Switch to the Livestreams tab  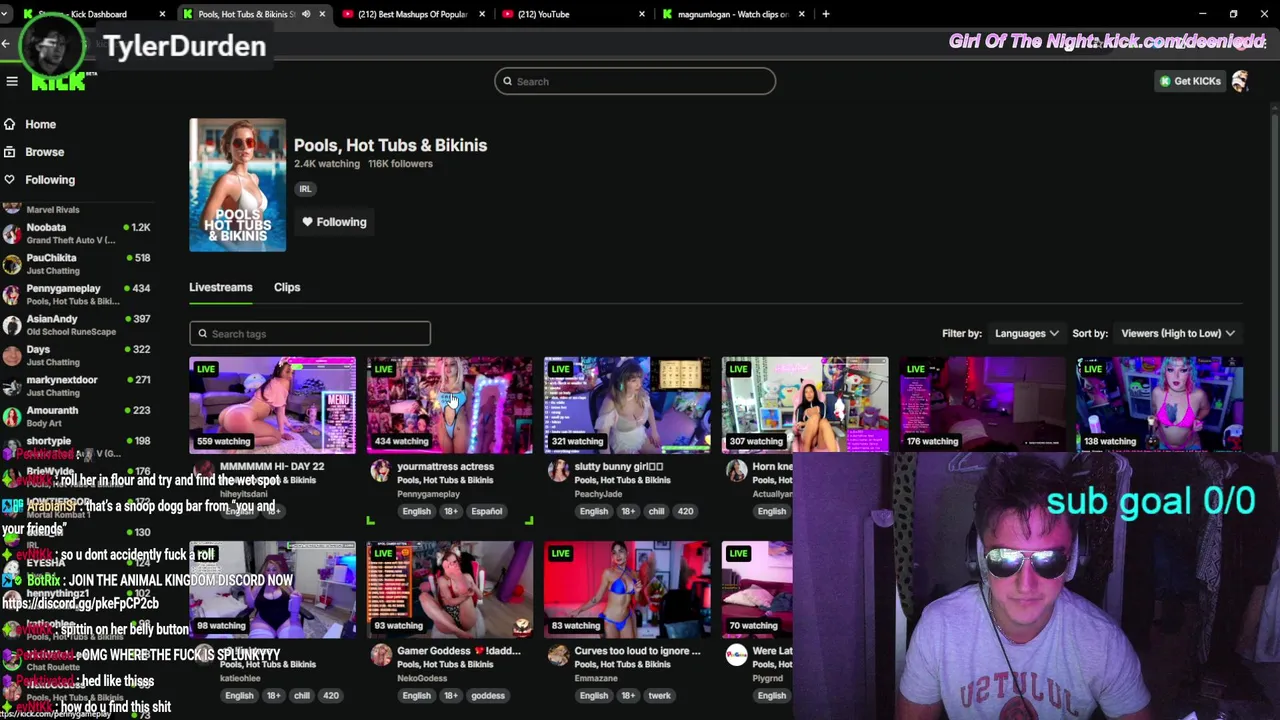pyautogui.click(x=220, y=287)
